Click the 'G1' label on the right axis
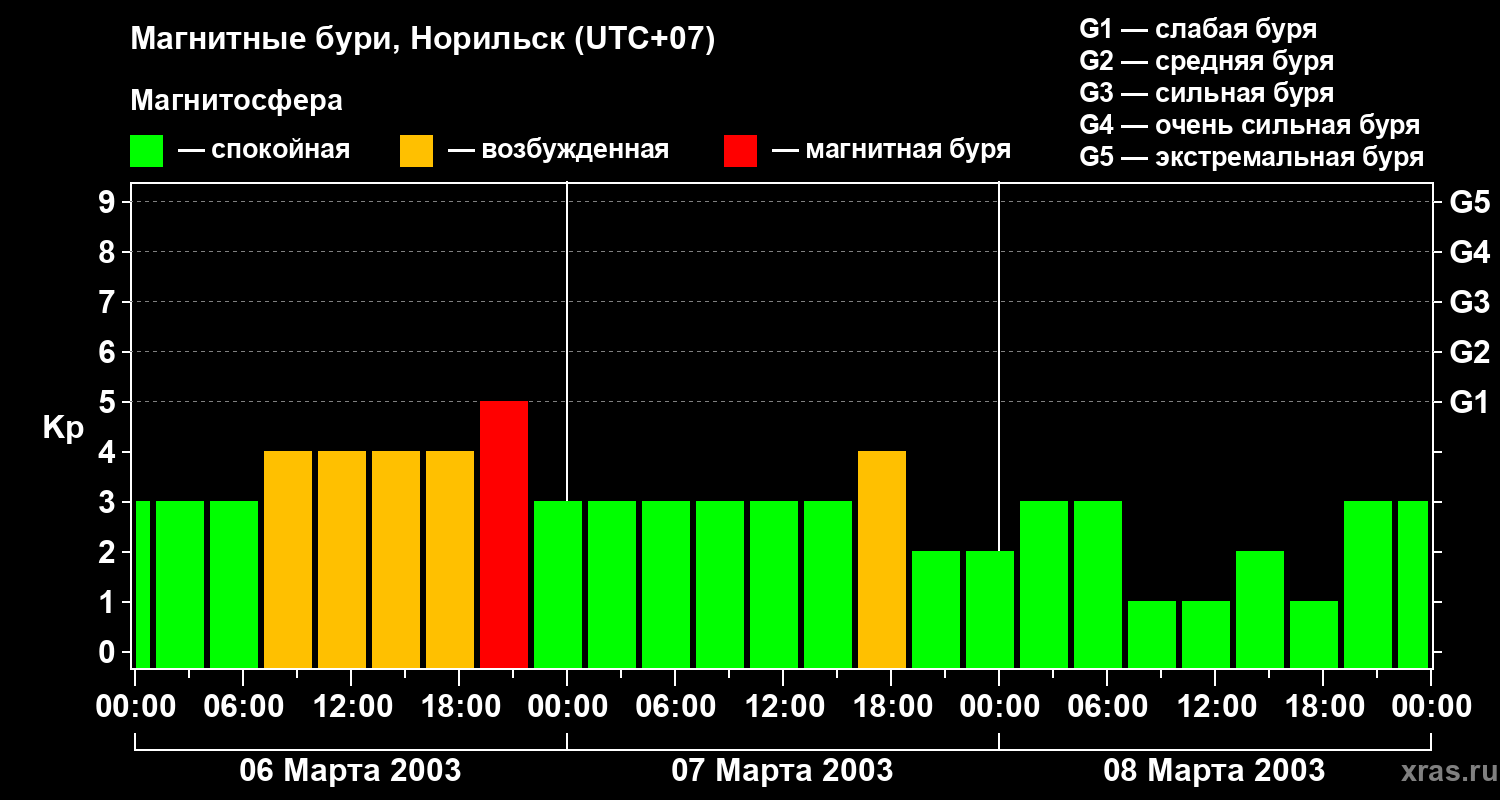Viewport: 1500px width, 800px height. pyautogui.click(x=1469, y=402)
